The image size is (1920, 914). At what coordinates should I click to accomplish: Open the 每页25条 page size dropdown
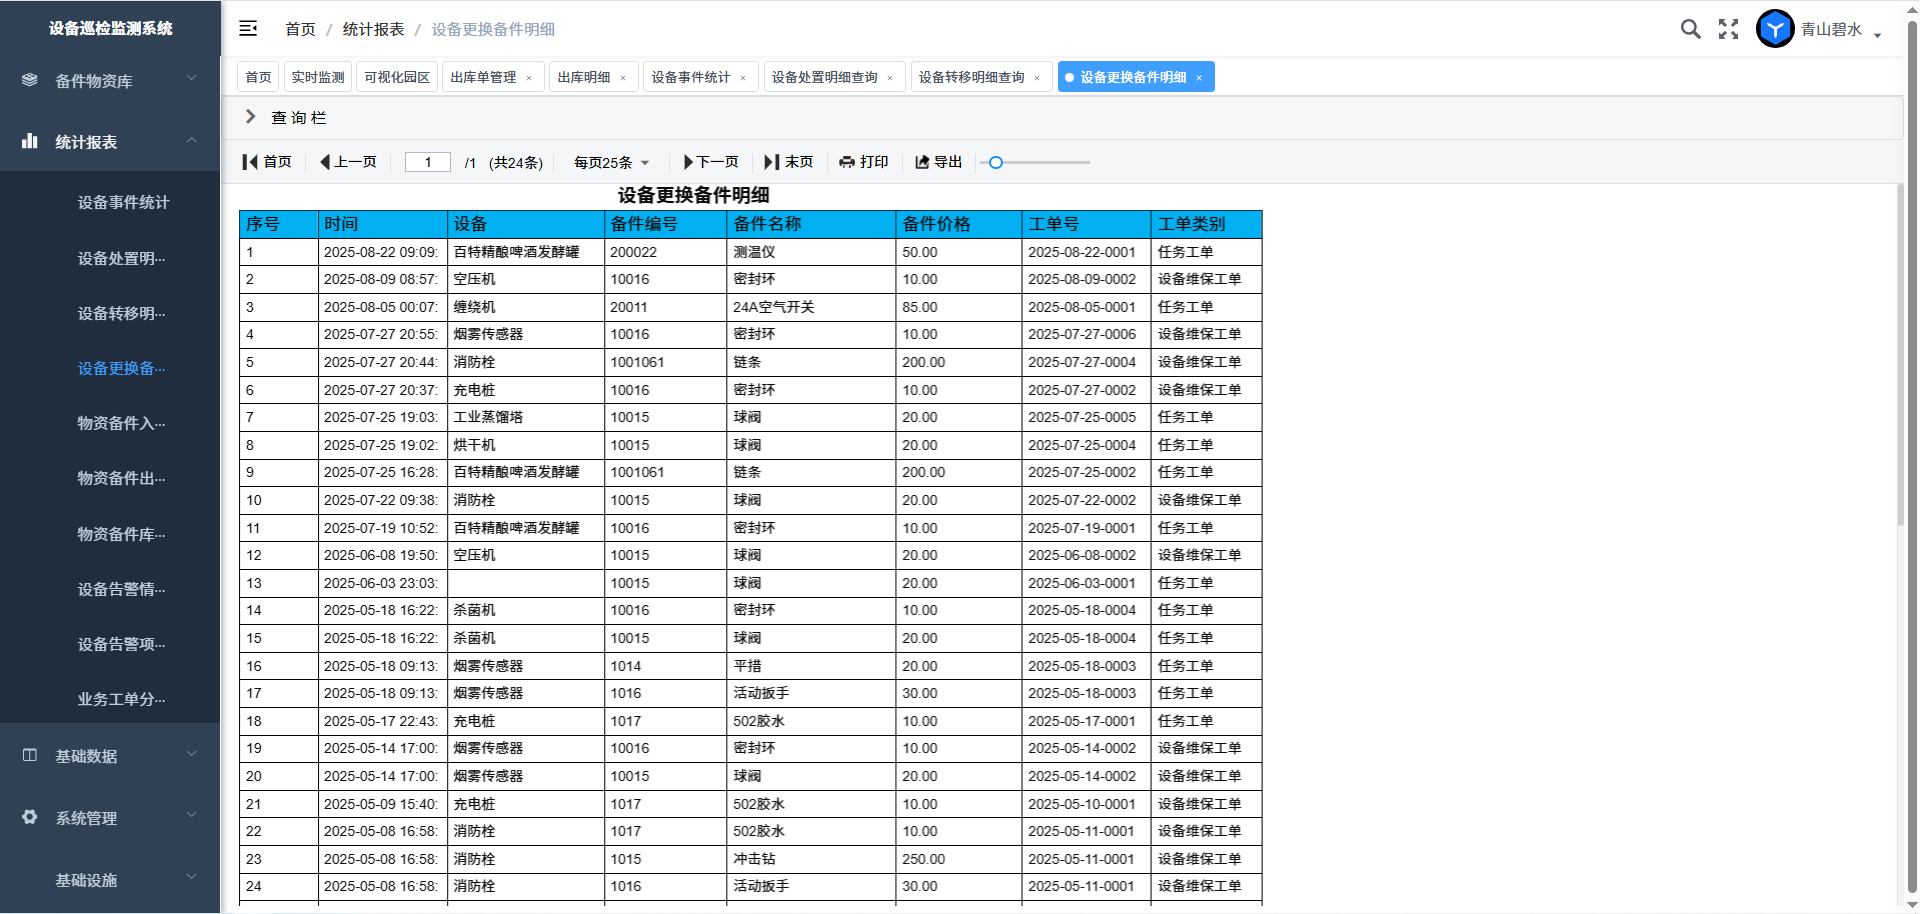click(x=611, y=162)
